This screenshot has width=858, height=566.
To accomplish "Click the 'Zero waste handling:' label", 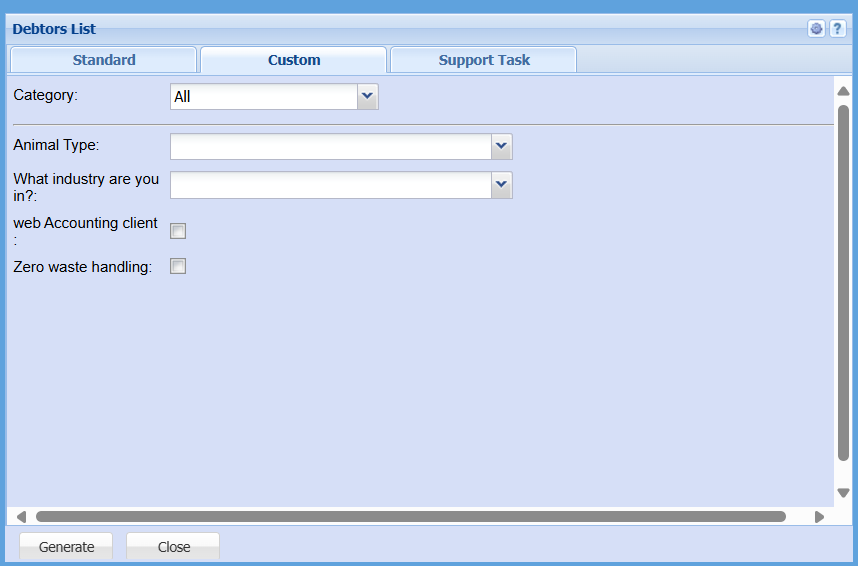I will click(83, 267).
